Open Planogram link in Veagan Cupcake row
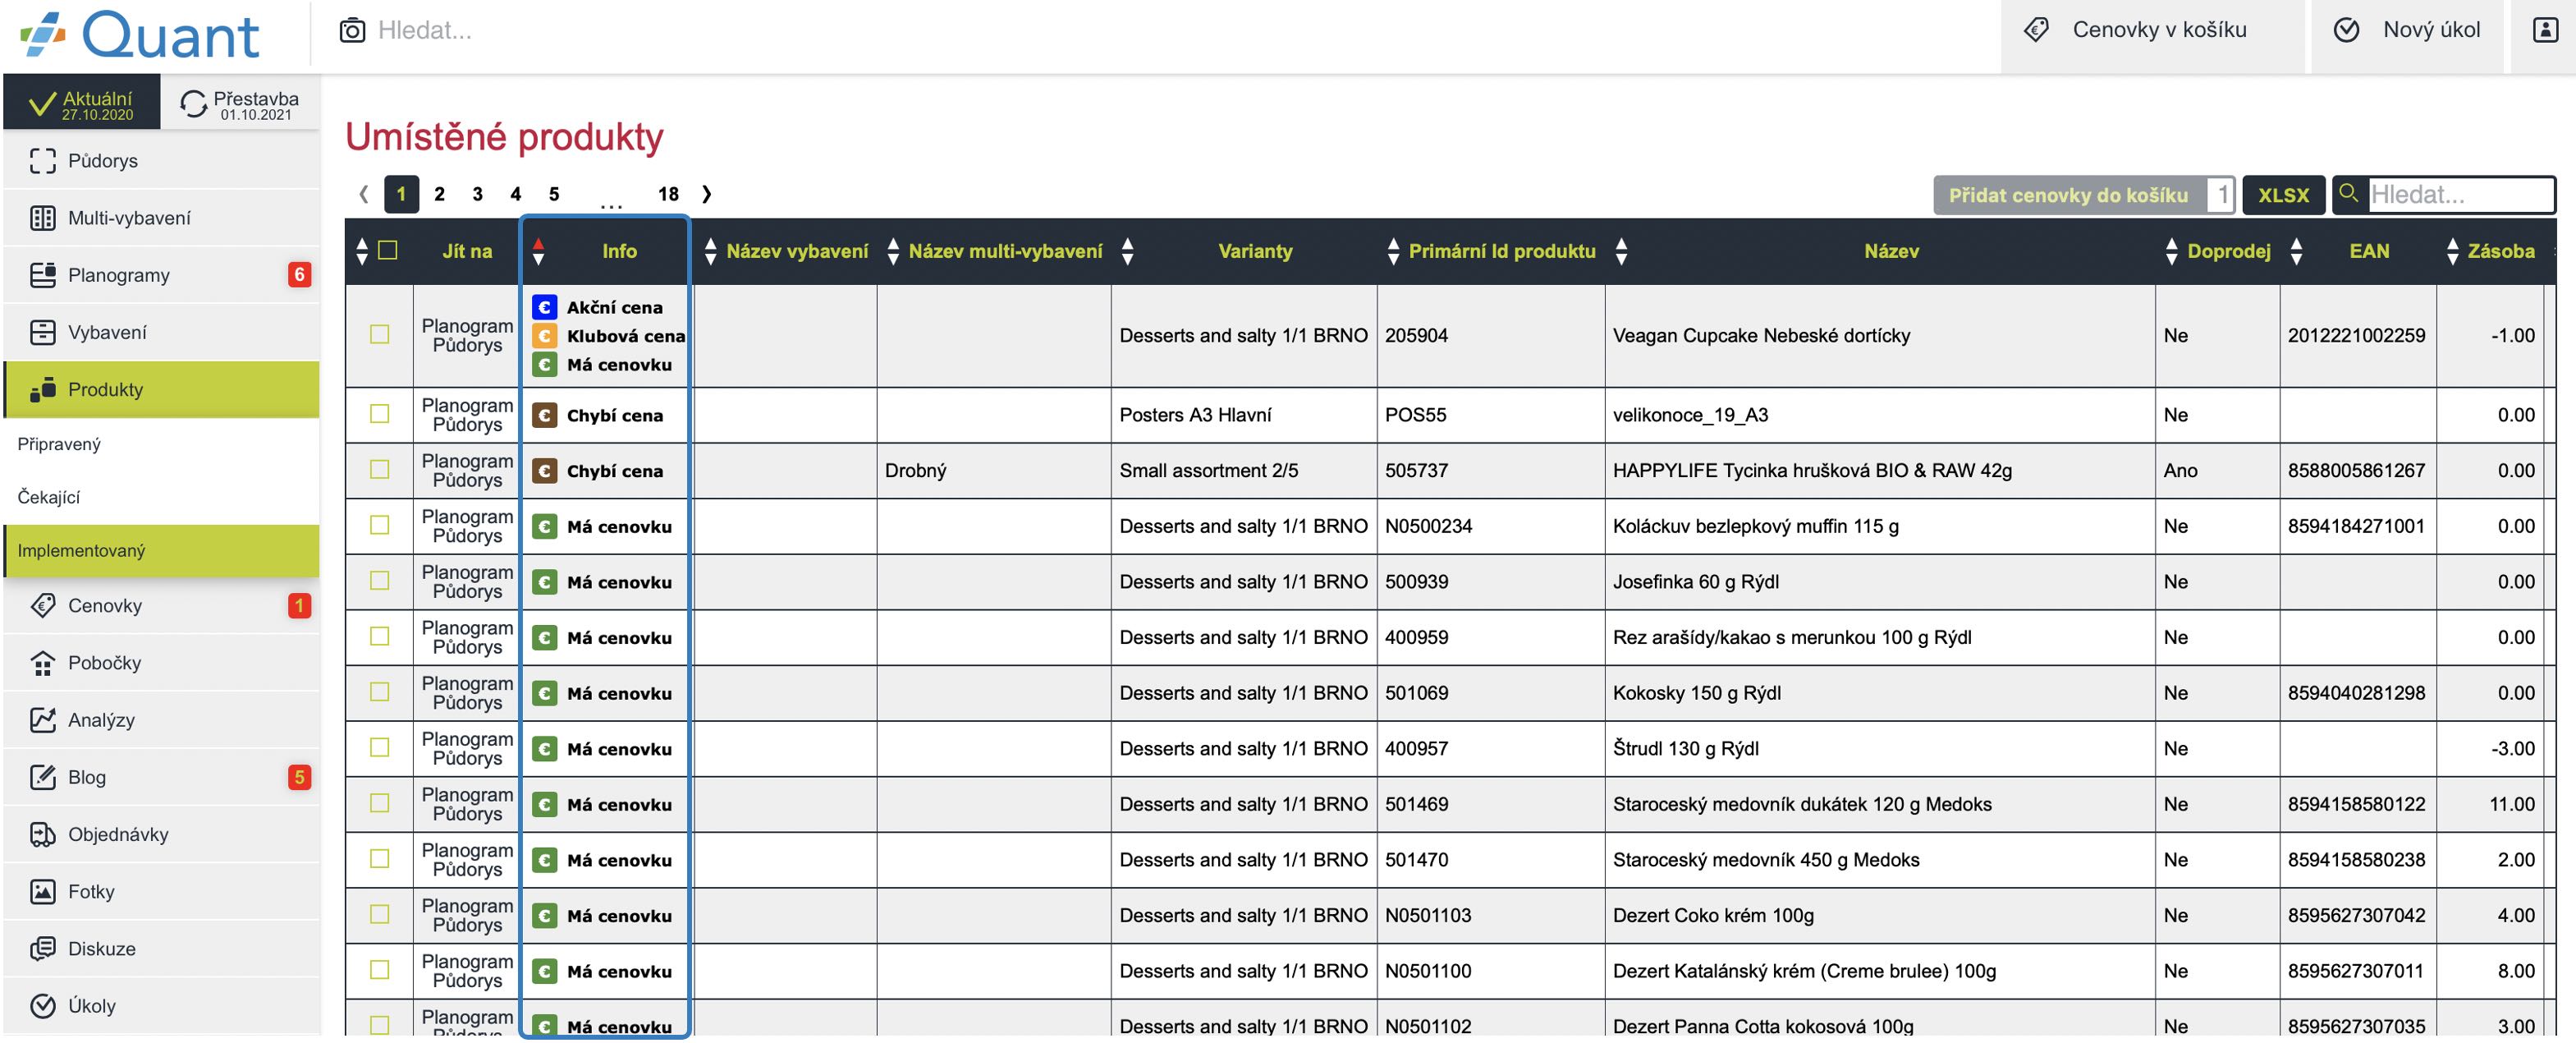 pyautogui.click(x=467, y=326)
